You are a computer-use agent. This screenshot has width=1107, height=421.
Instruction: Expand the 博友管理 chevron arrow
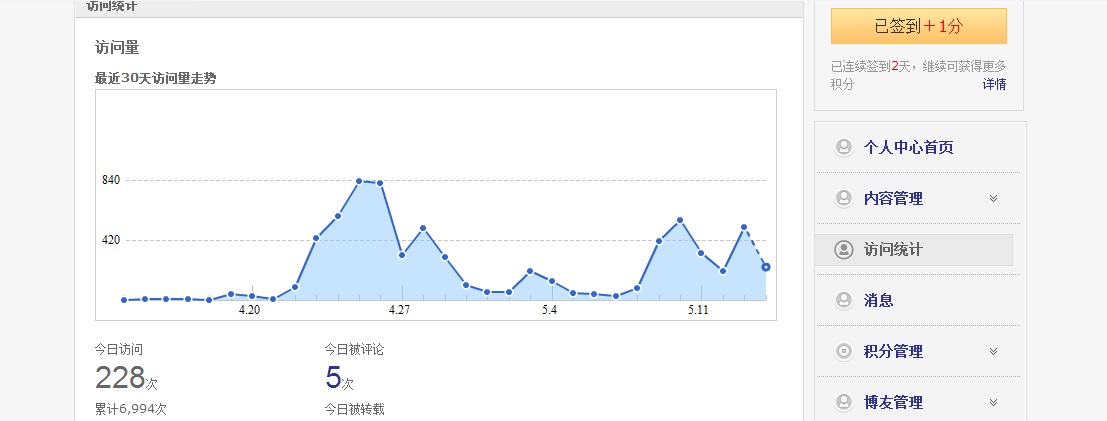(x=993, y=402)
